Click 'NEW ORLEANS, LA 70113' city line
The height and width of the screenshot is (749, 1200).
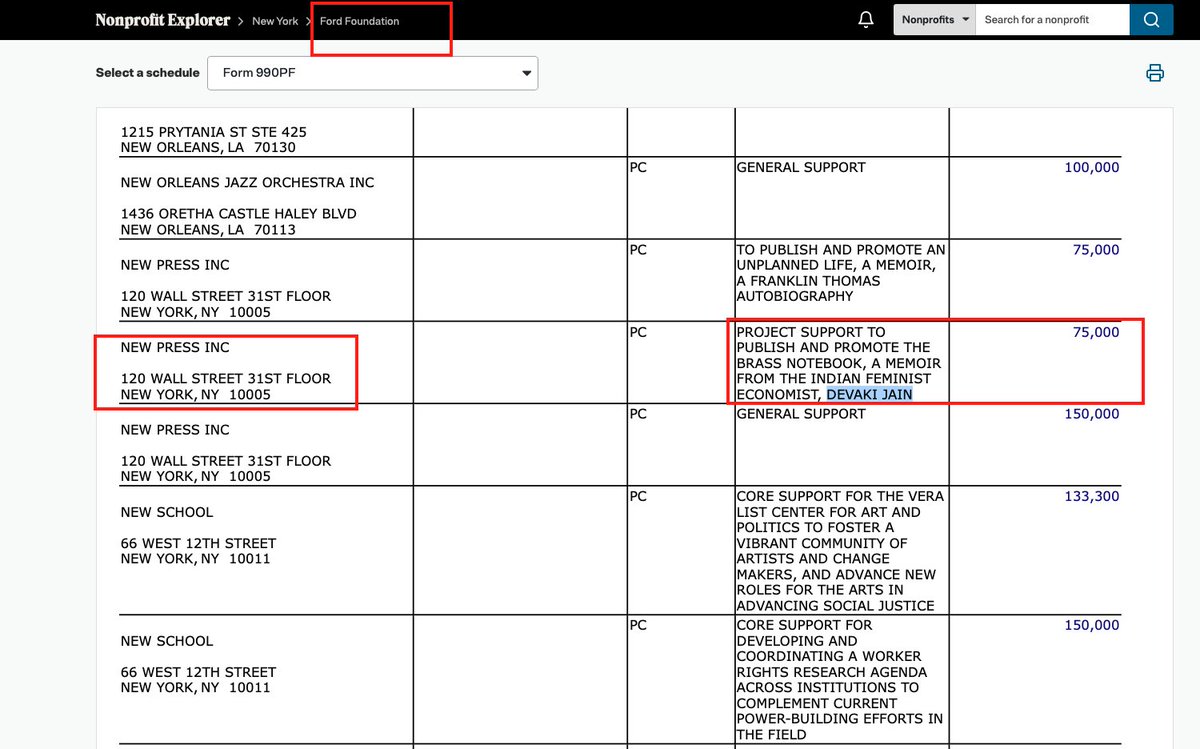pyautogui.click(x=208, y=230)
